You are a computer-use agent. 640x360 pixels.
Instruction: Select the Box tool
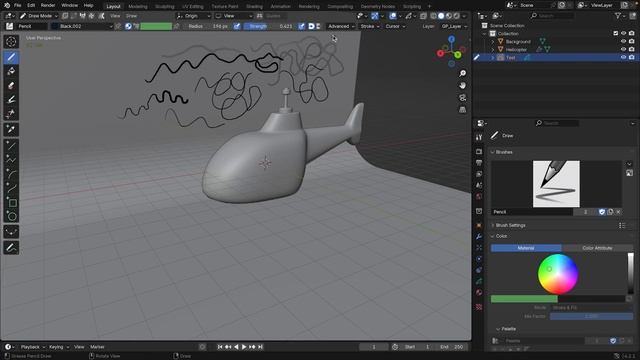[x=11, y=202]
